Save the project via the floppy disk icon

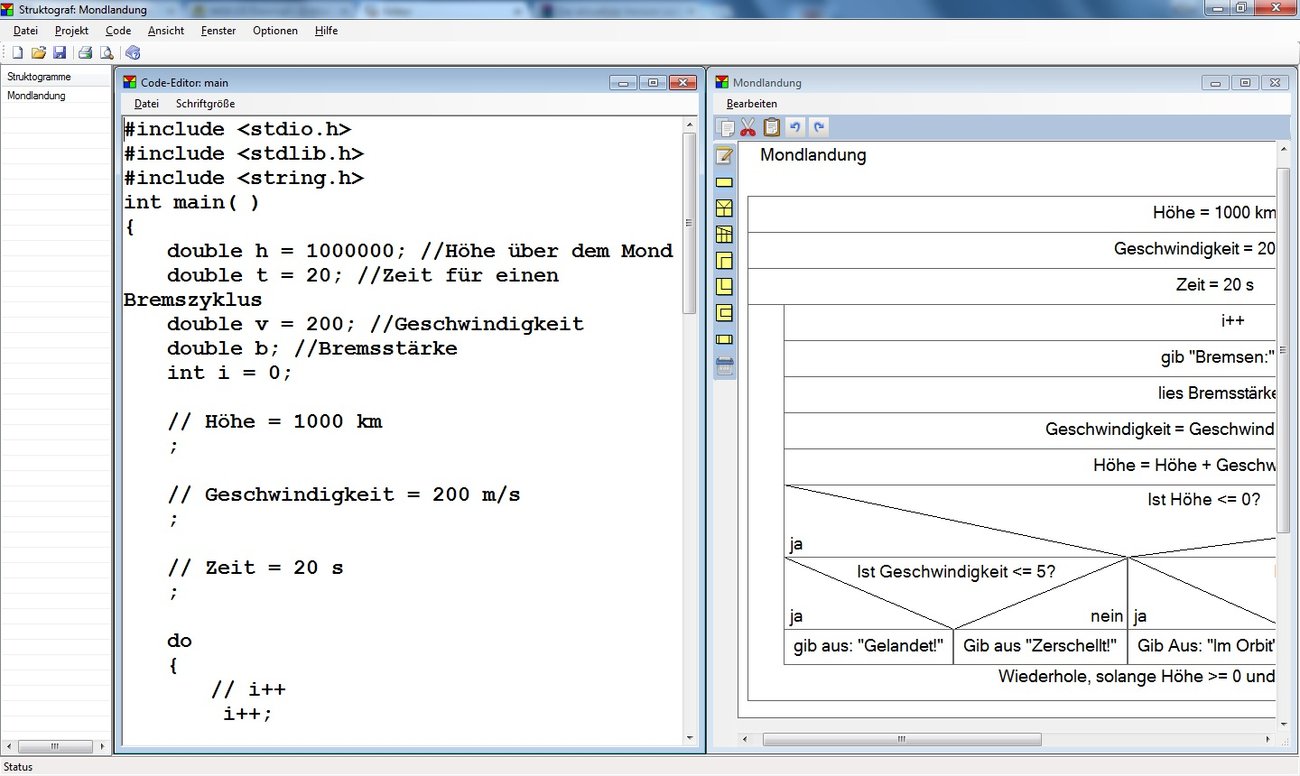point(59,53)
